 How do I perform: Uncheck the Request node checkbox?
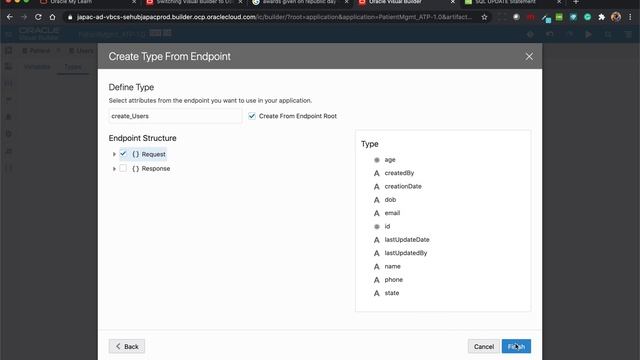coord(123,154)
